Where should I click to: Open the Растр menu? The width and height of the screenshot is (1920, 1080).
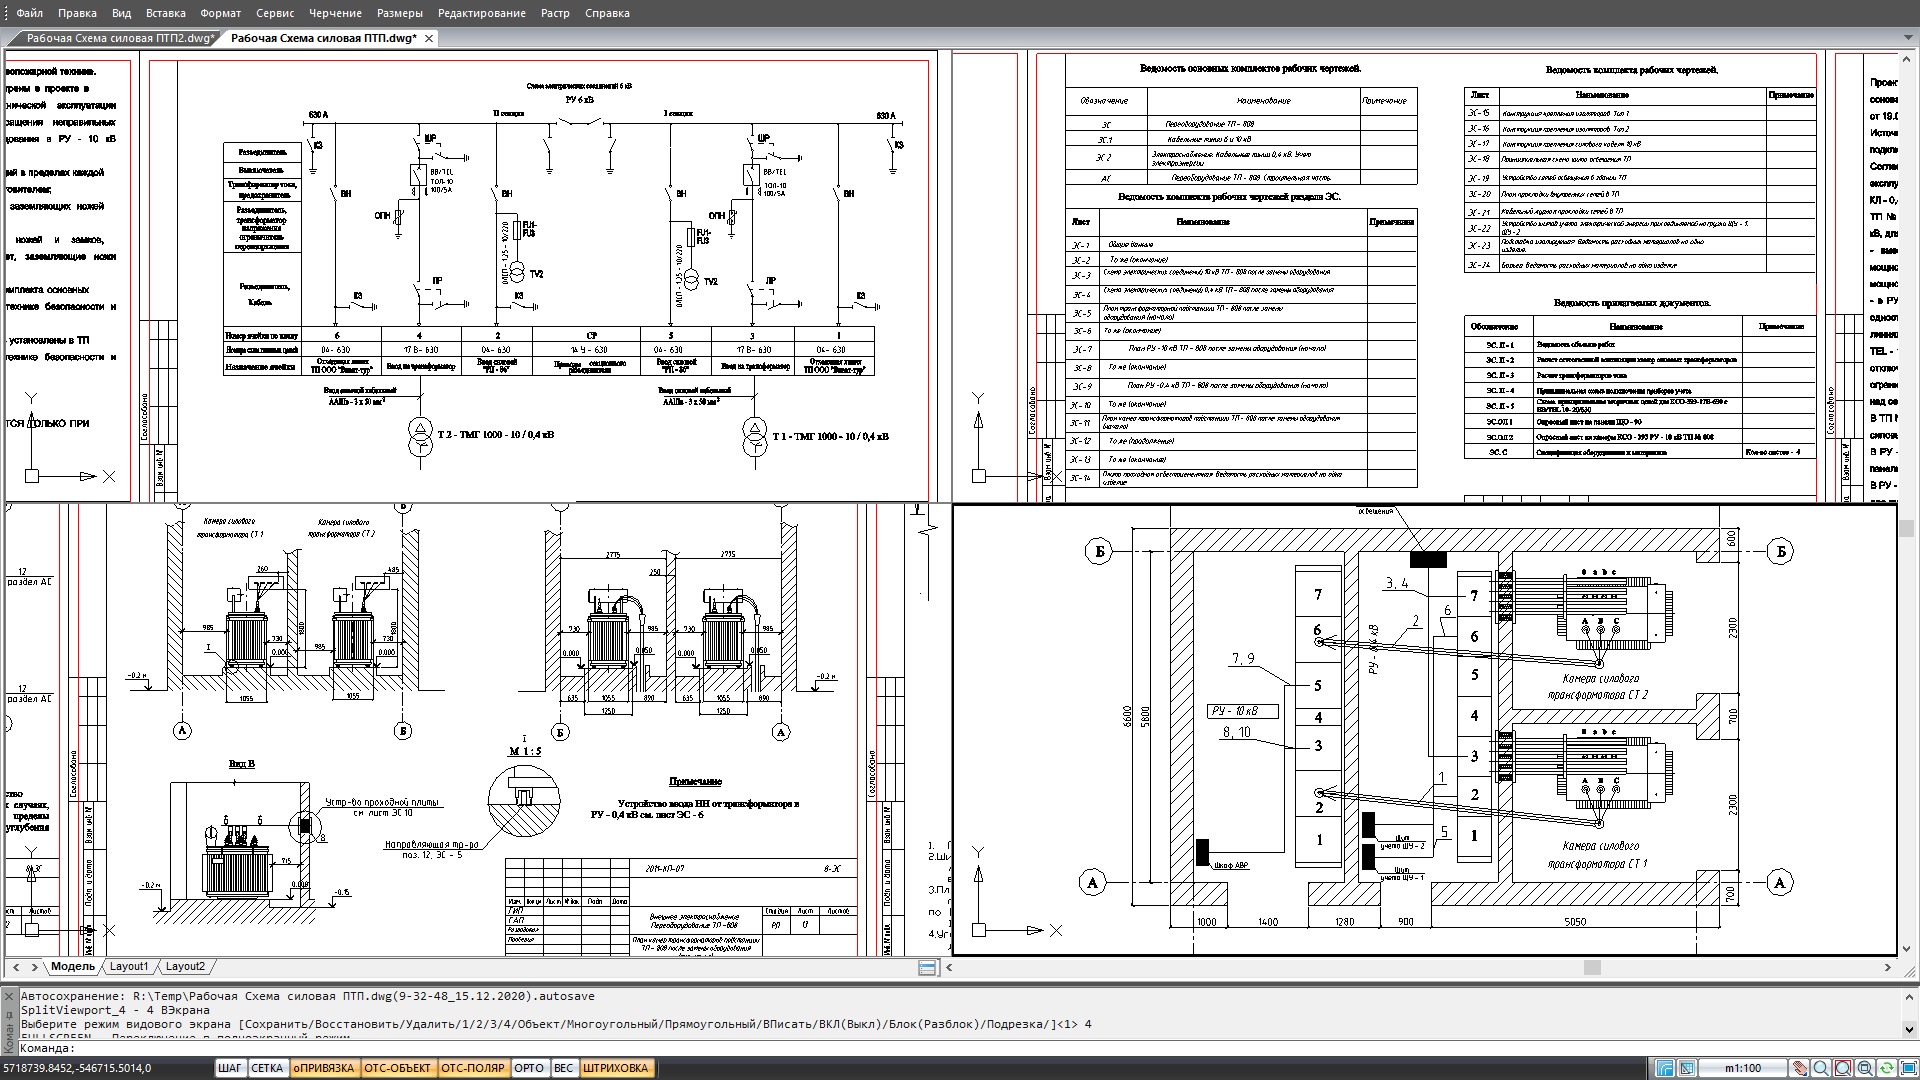(x=555, y=13)
